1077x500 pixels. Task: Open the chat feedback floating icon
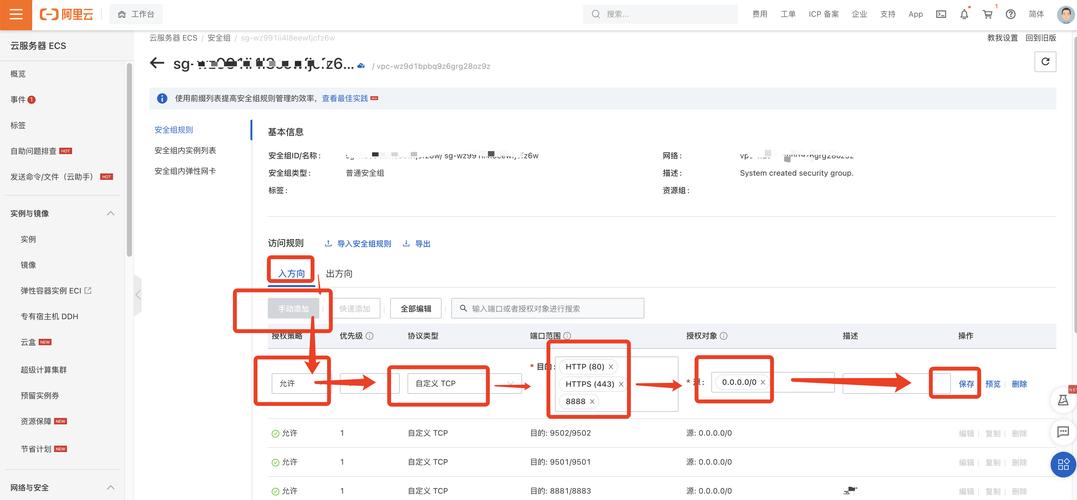pos(1063,432)
